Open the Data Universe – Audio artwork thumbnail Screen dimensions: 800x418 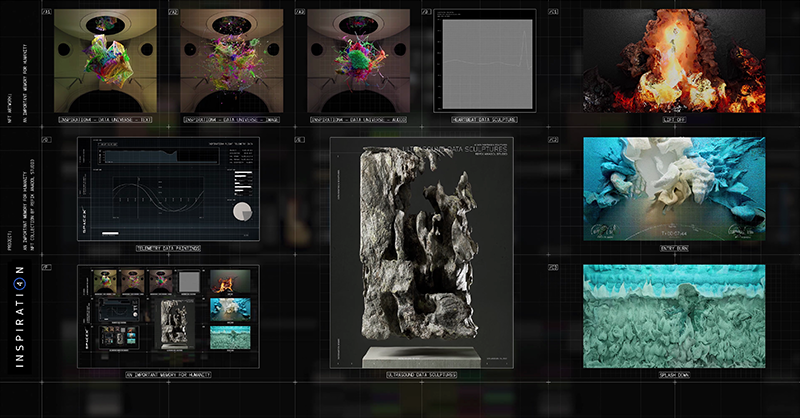358,61
